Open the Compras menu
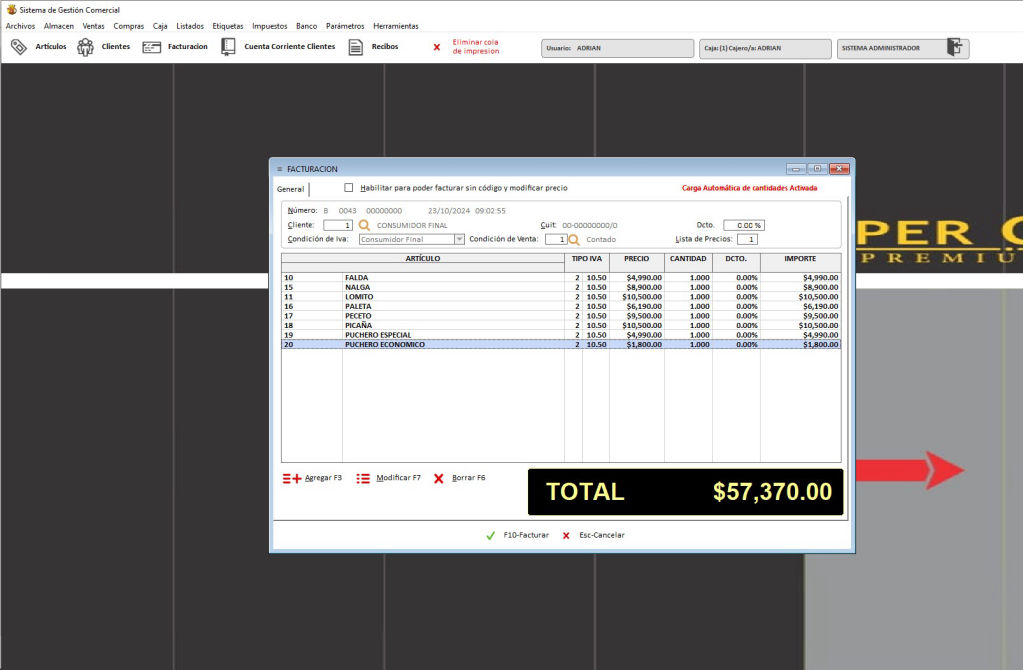This screenshot has height=670, width=1023. [x=129, y=26]
